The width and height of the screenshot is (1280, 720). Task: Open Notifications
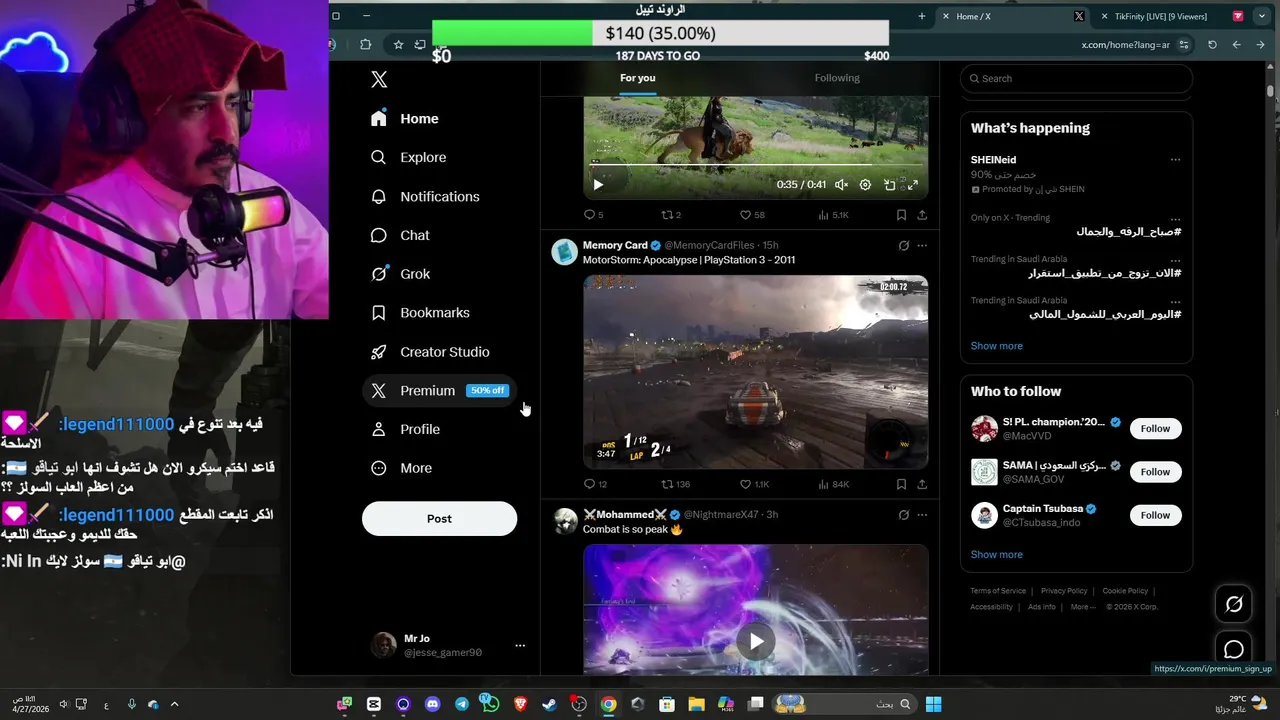(425, 196)
